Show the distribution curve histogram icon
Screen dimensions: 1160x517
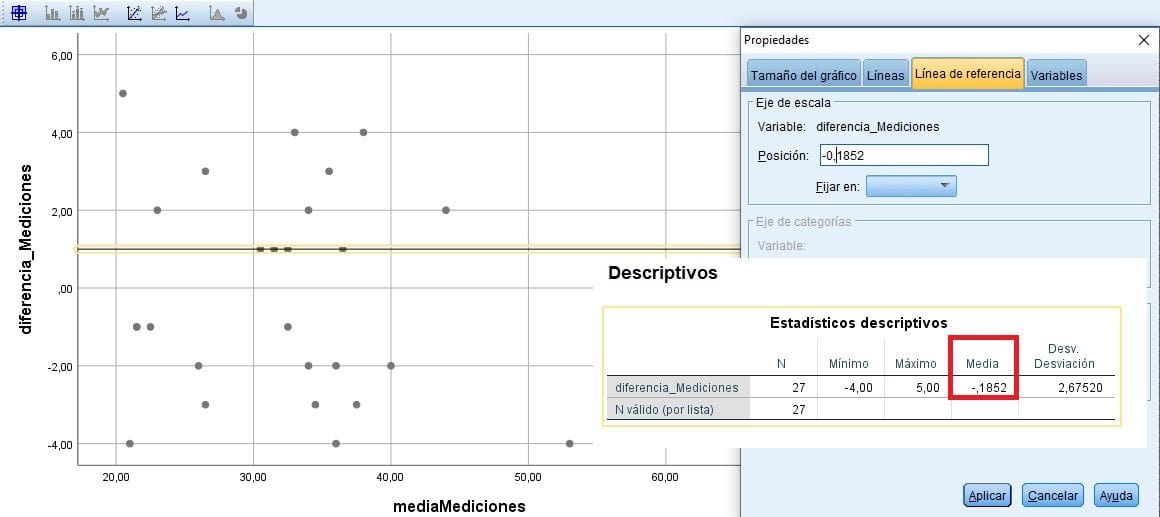pos(216,13)
